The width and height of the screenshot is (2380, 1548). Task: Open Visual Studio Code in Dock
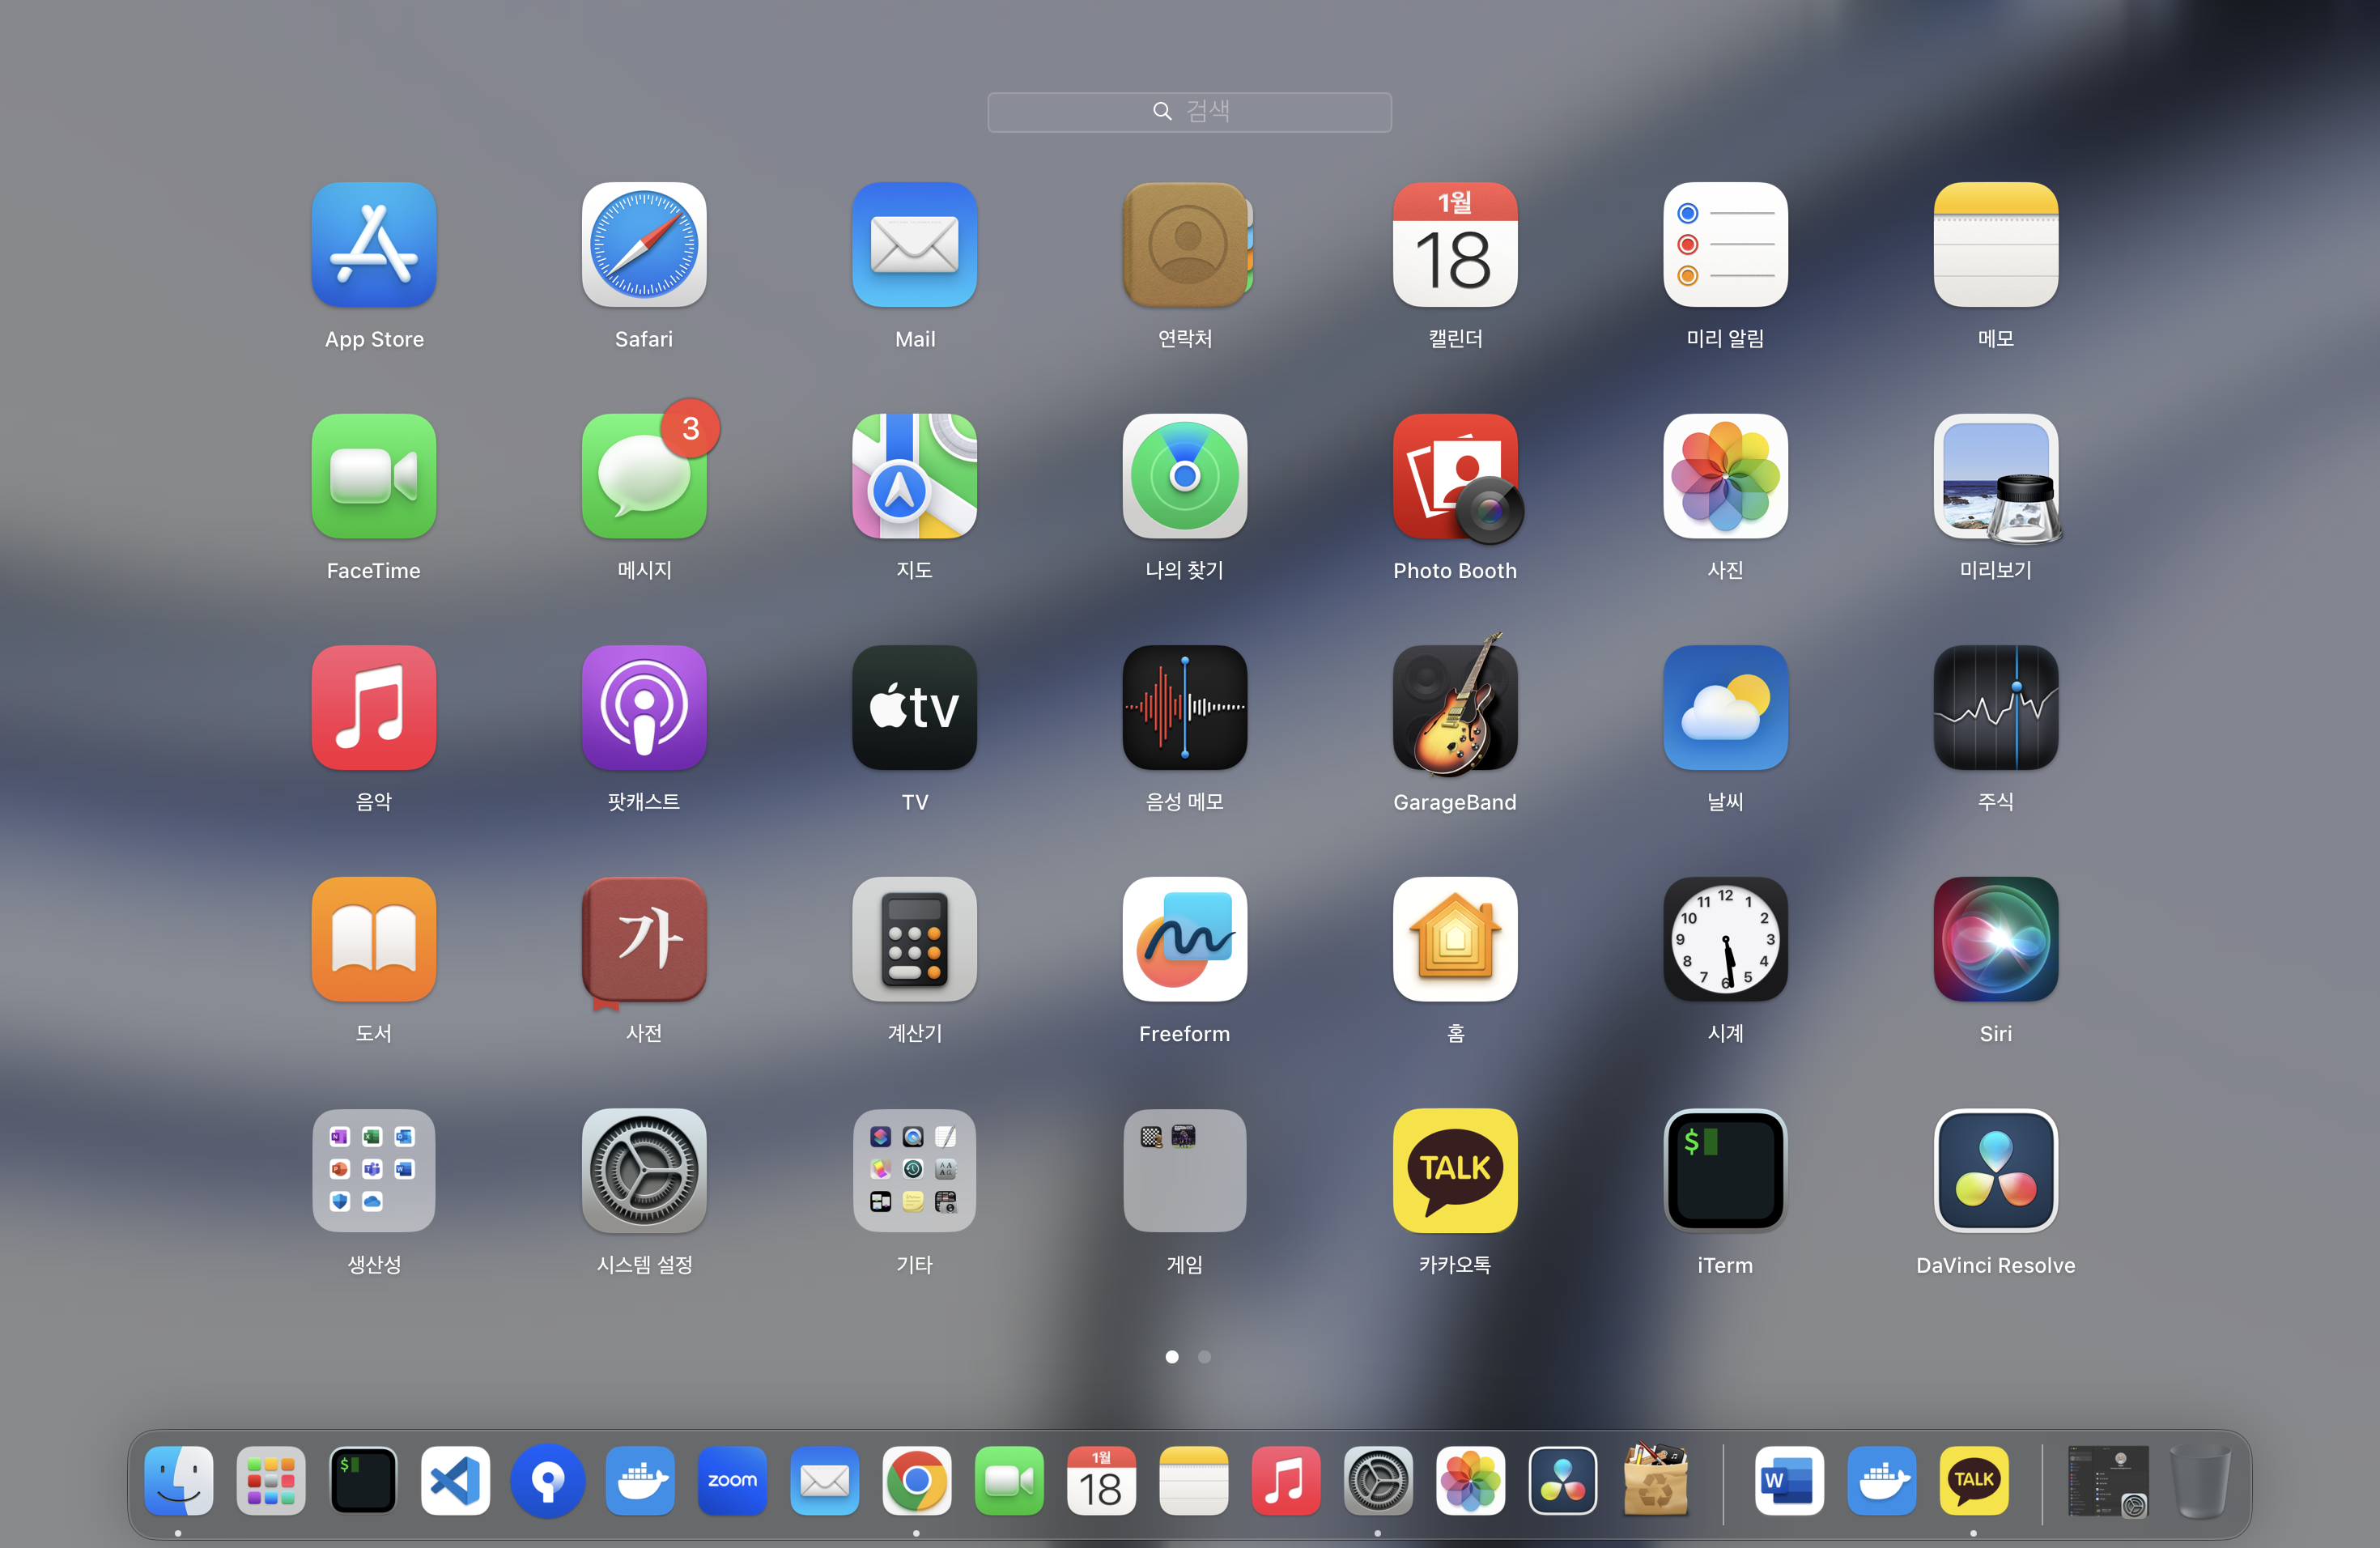point(455,1480)
